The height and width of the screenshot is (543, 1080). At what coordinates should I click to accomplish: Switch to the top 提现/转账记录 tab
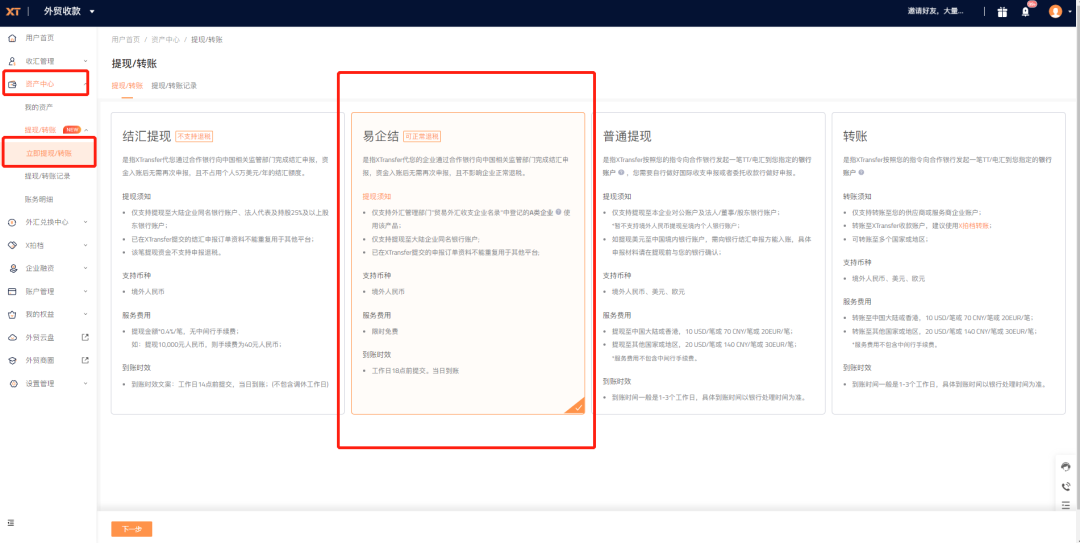(174, 86)
